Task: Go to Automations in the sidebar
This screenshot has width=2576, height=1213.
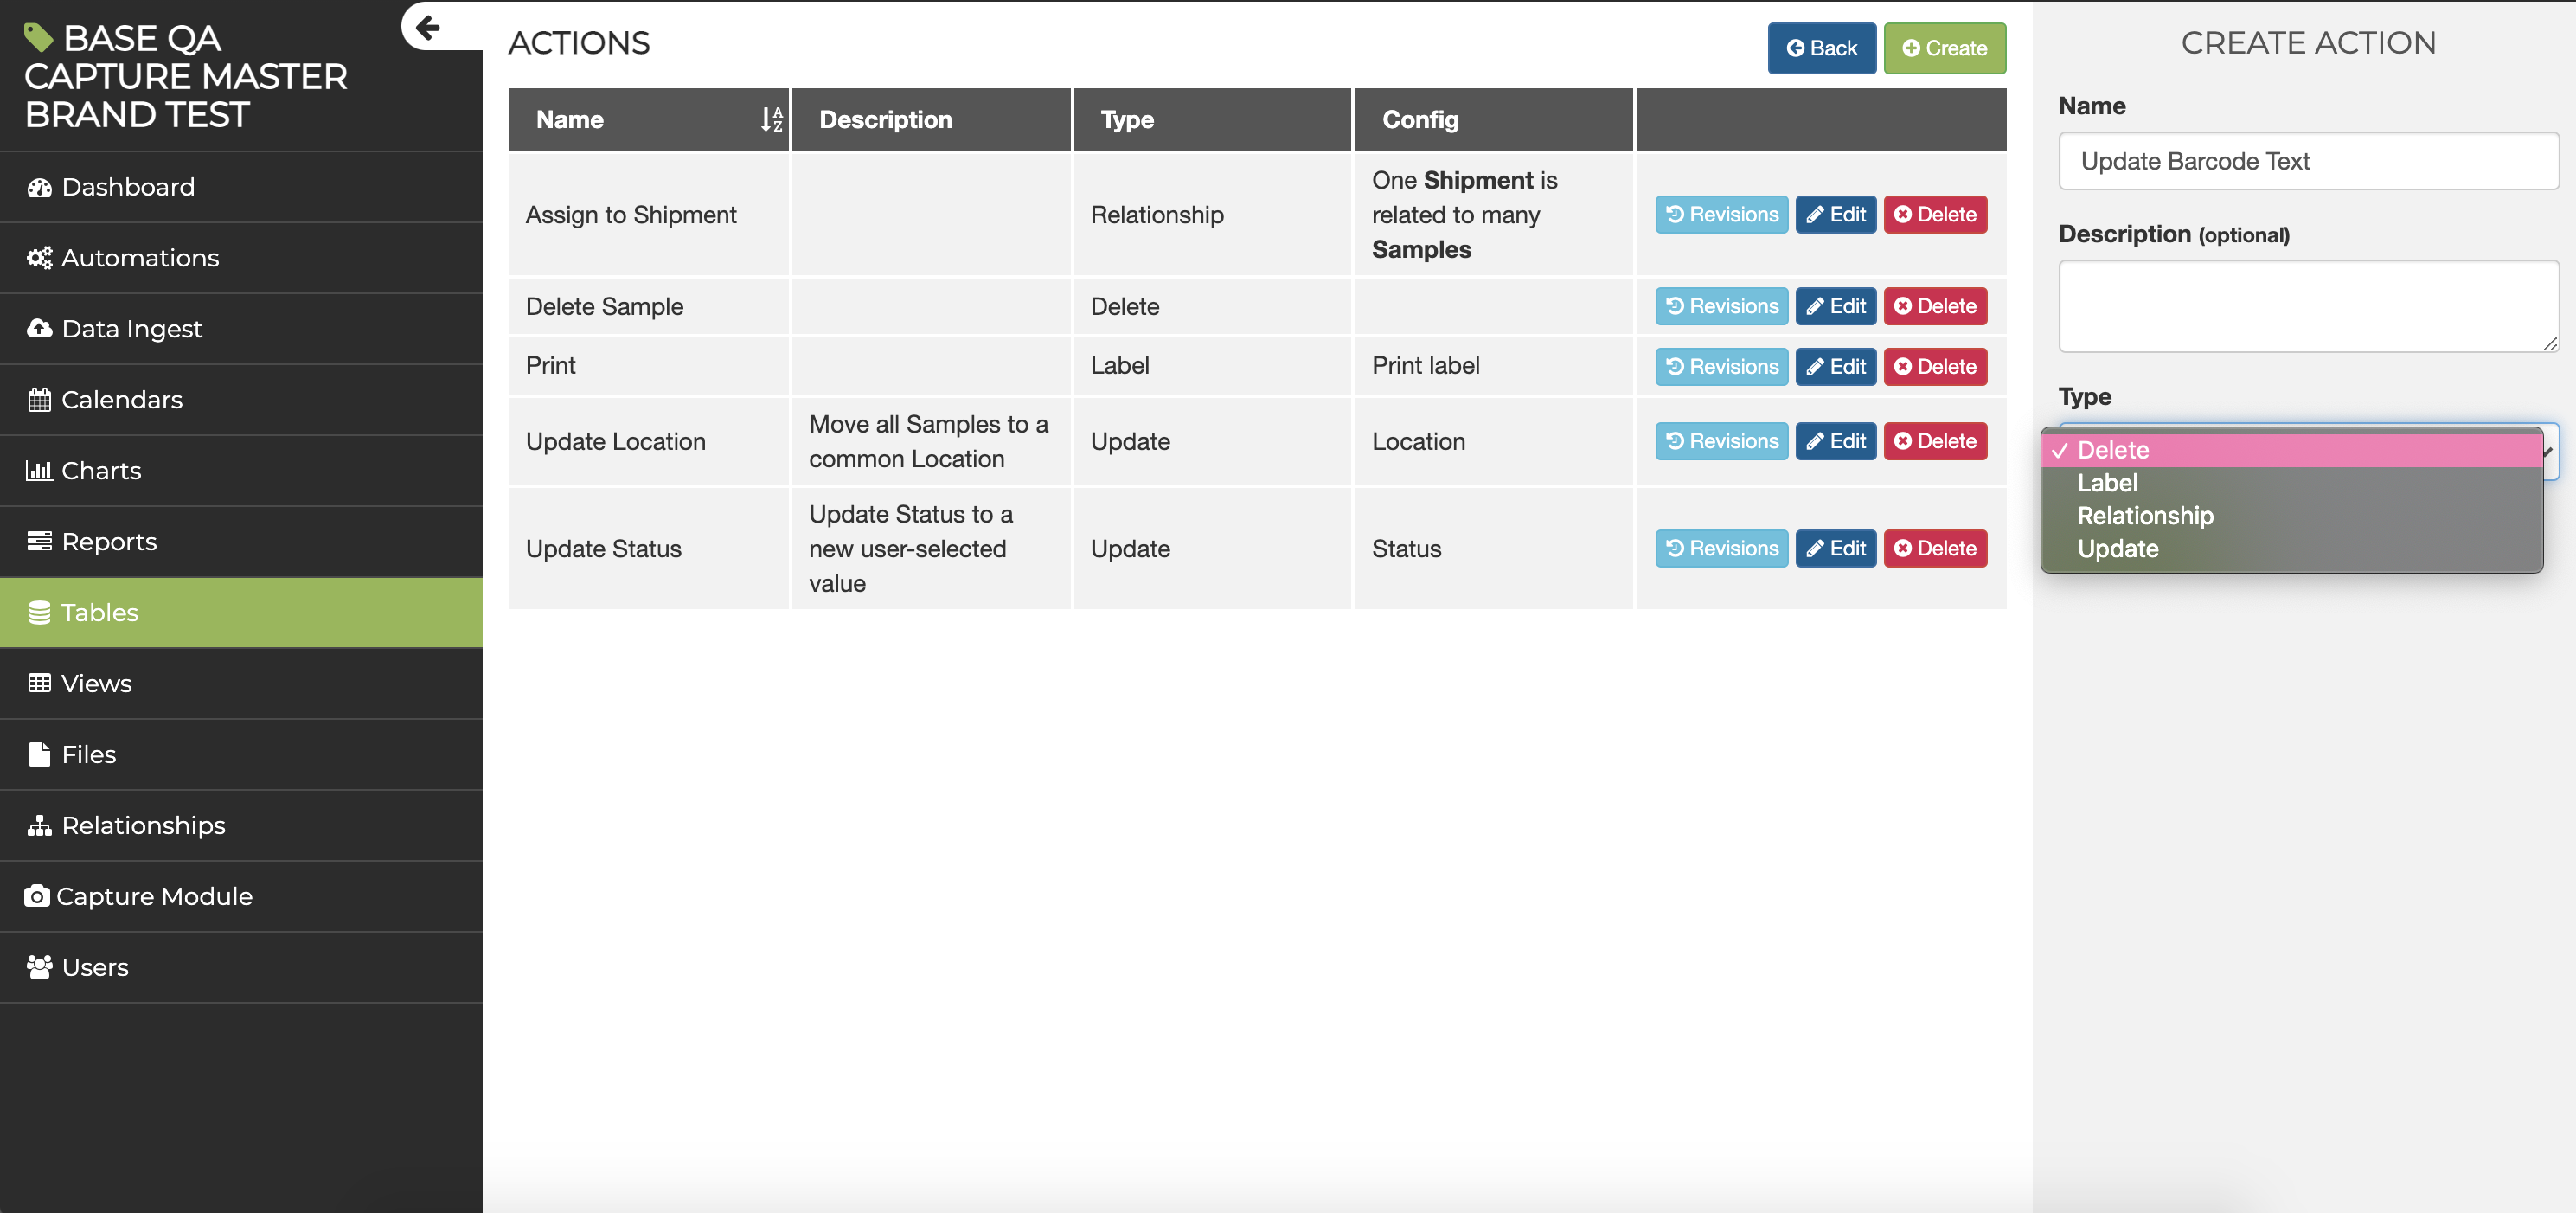Action: (x=140, y=258)
